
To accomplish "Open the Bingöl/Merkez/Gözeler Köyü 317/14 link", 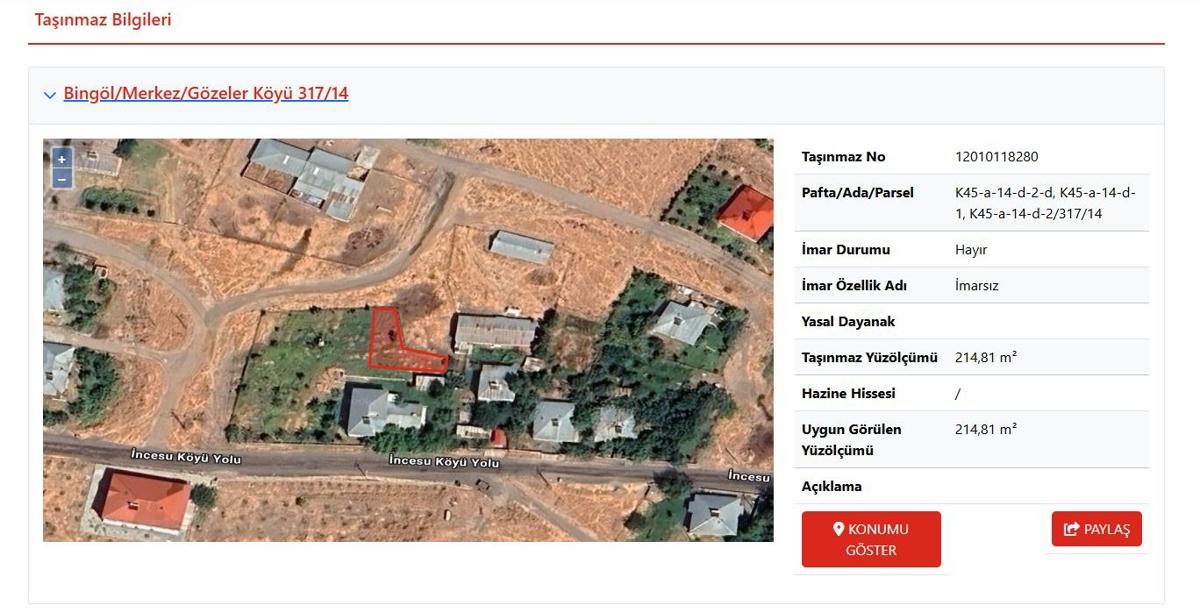I will pyautogui.click(x=206, y=94).
